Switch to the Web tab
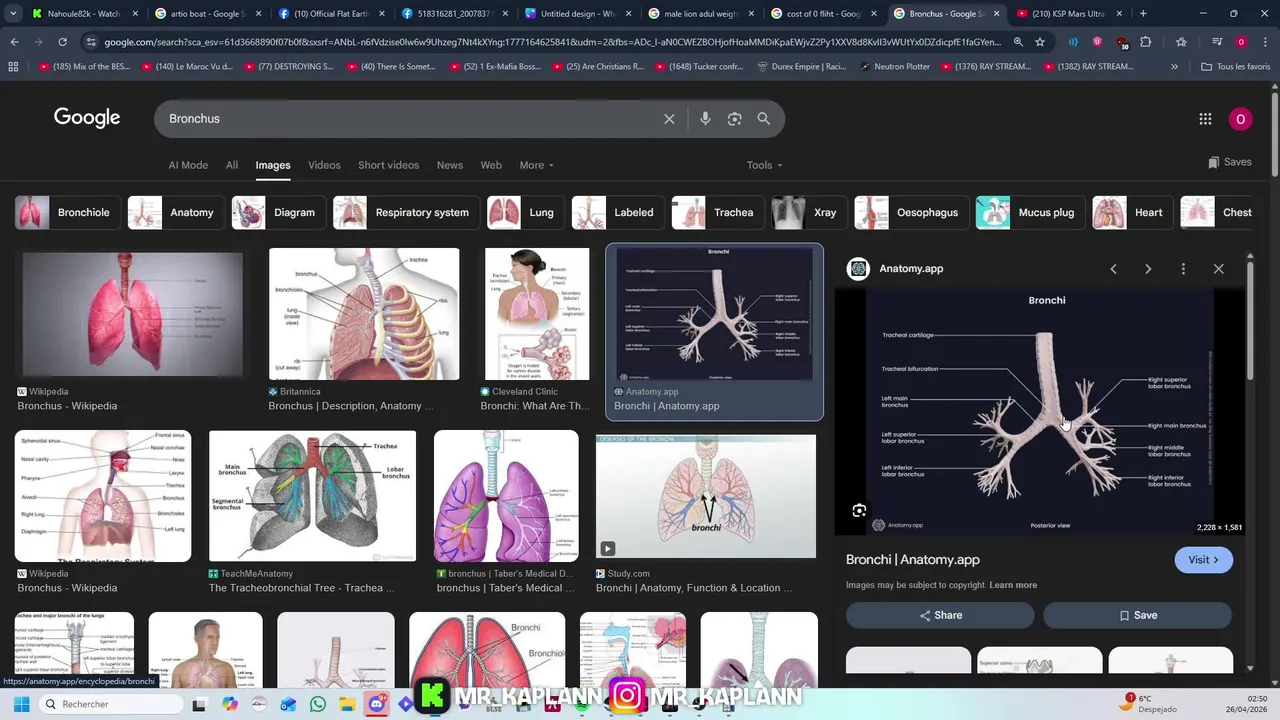The height and width of the screenshot is (720, 1280). 491,165
